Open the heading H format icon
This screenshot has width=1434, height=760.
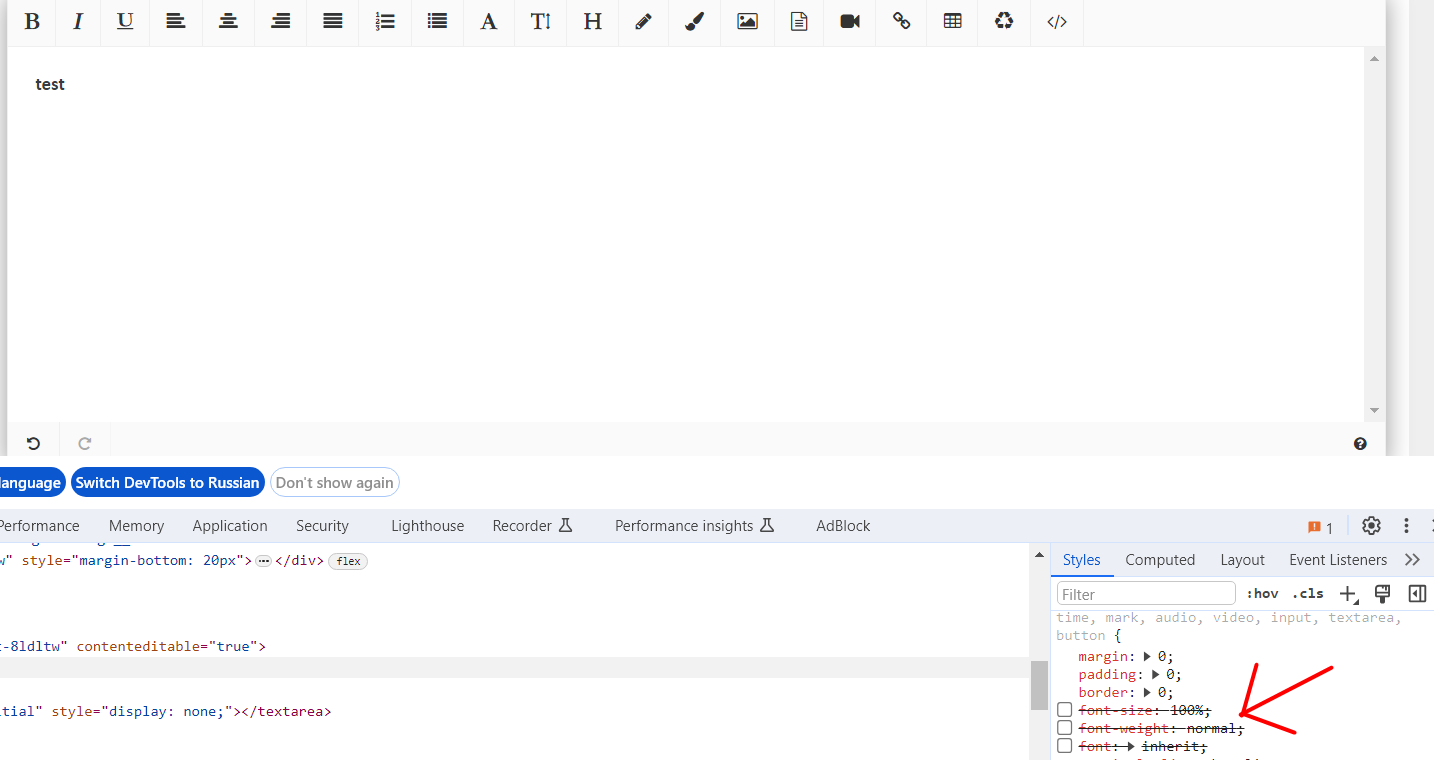[593, 21]
